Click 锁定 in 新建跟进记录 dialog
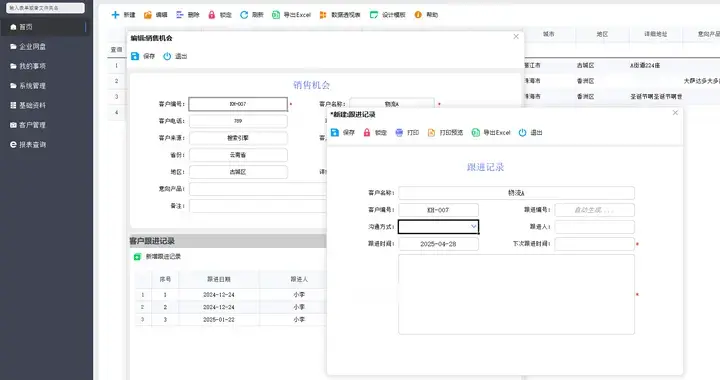This screenshot has width=720, height=380. tap(375, 133)
